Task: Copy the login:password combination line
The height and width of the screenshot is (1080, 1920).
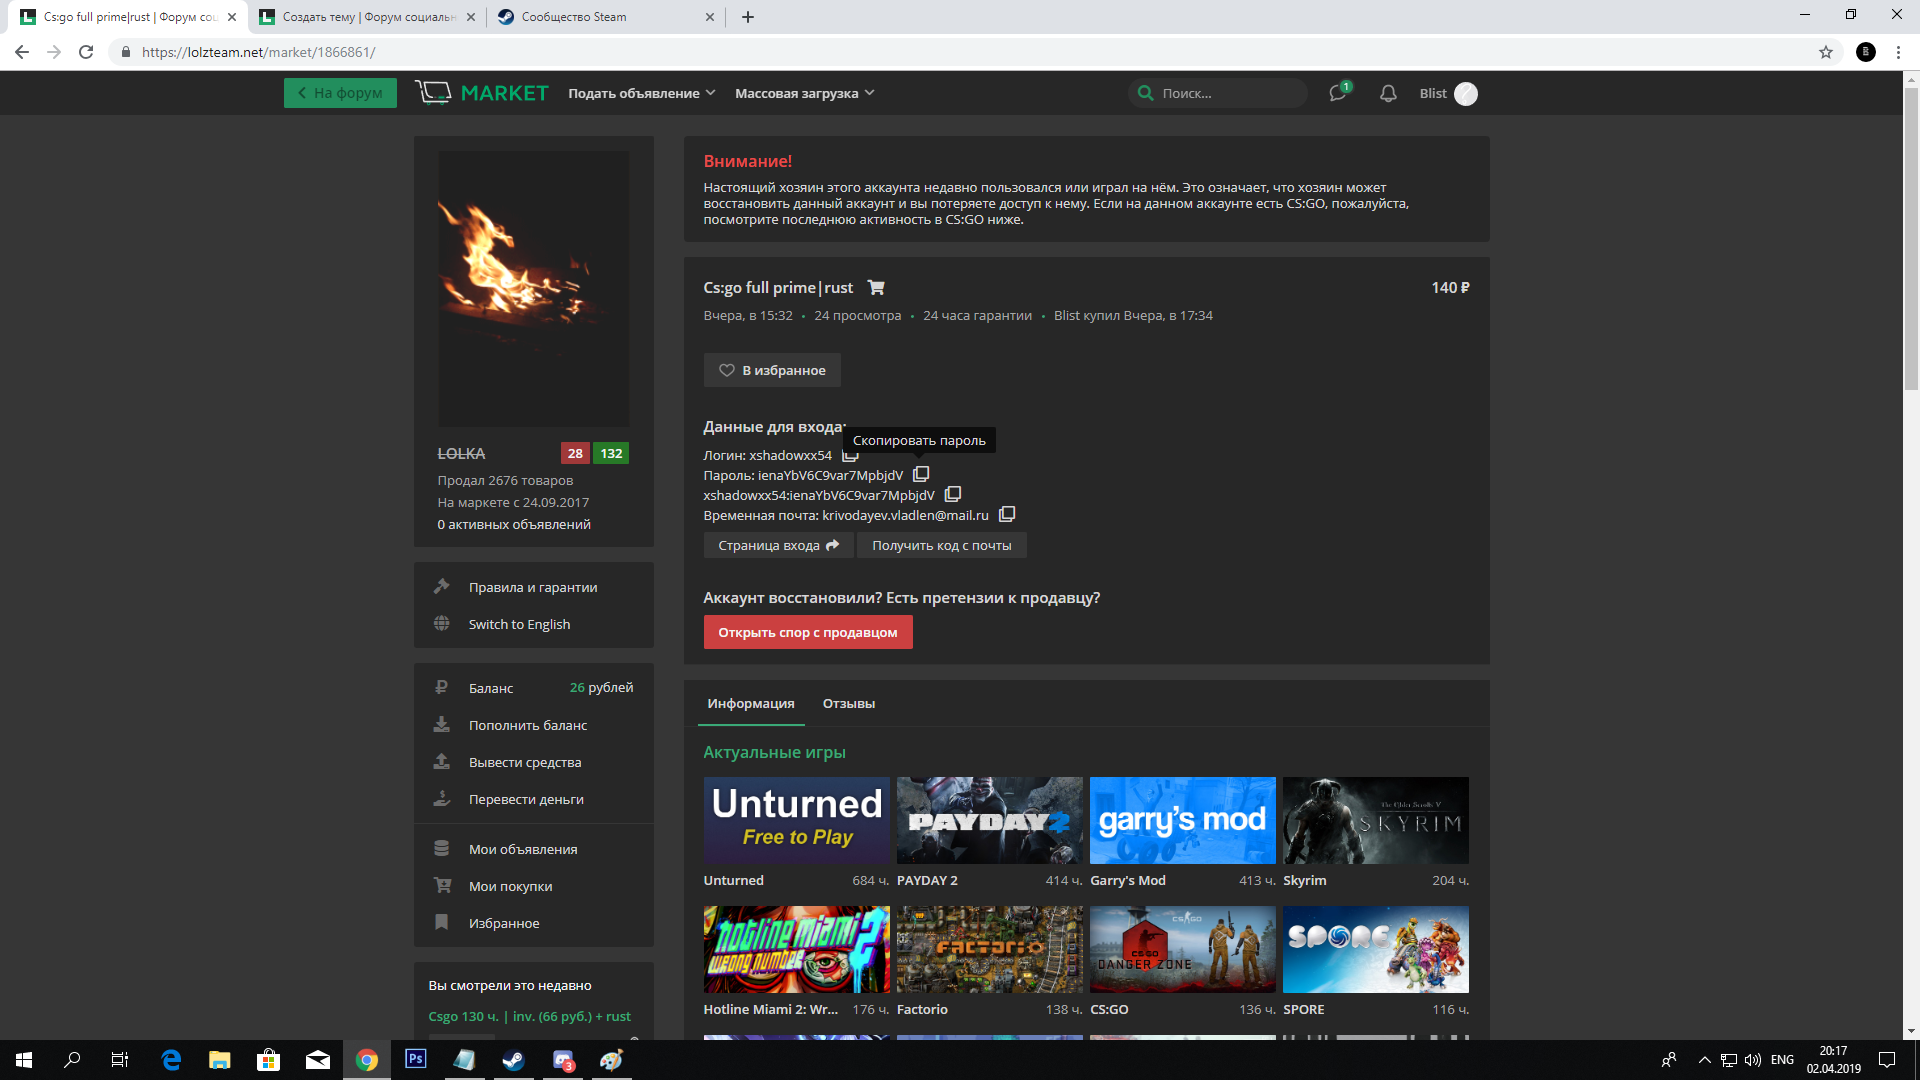Action: (953, 494)
